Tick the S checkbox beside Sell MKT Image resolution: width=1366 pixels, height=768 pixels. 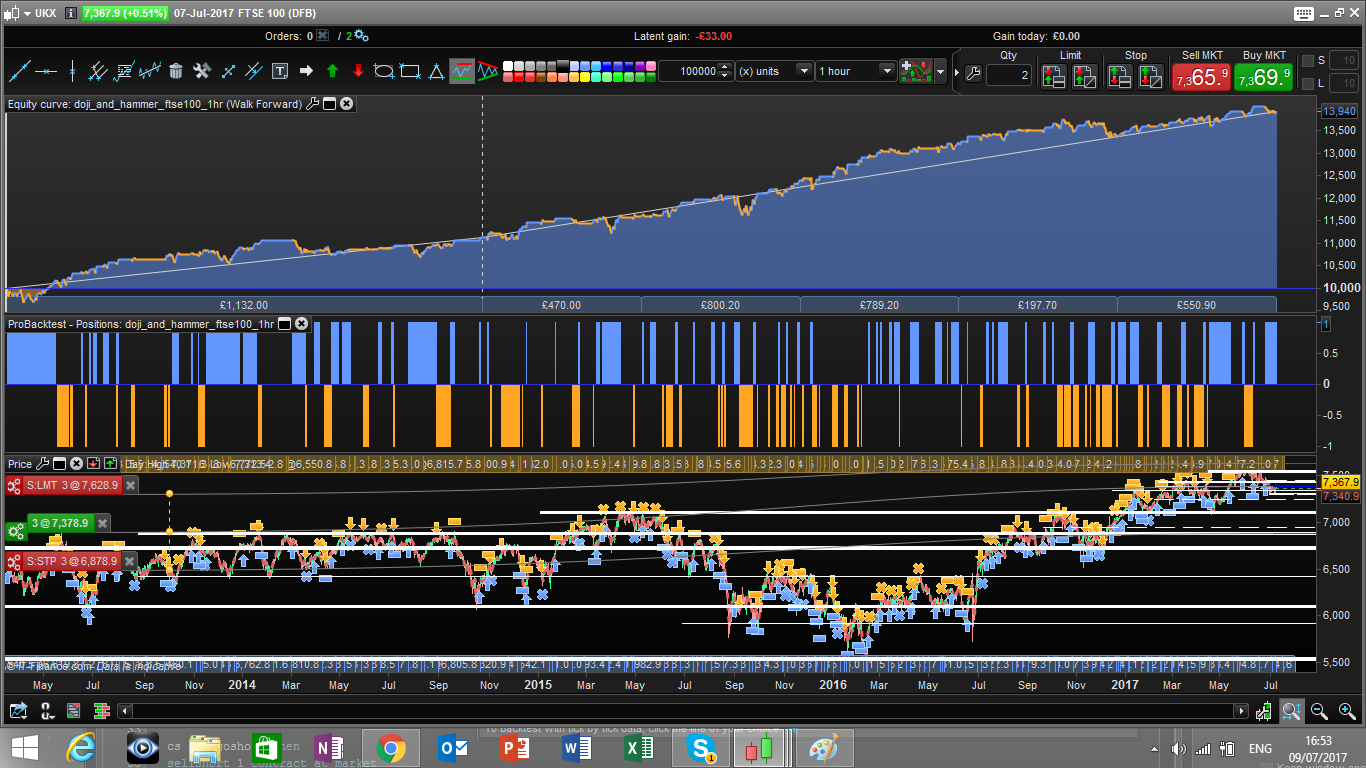pos(1308,61)
